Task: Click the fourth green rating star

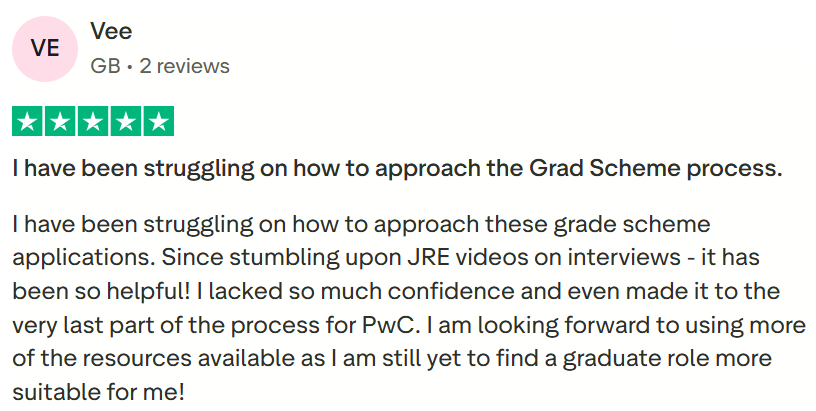Action: [x=126, y=122]
